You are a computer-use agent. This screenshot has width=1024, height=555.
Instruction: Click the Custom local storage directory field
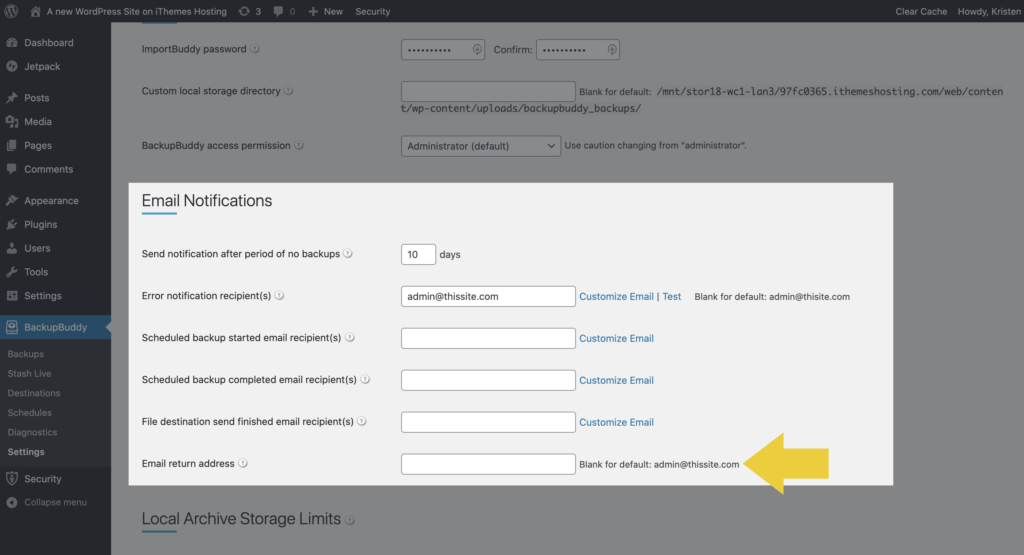pos(488,91)
